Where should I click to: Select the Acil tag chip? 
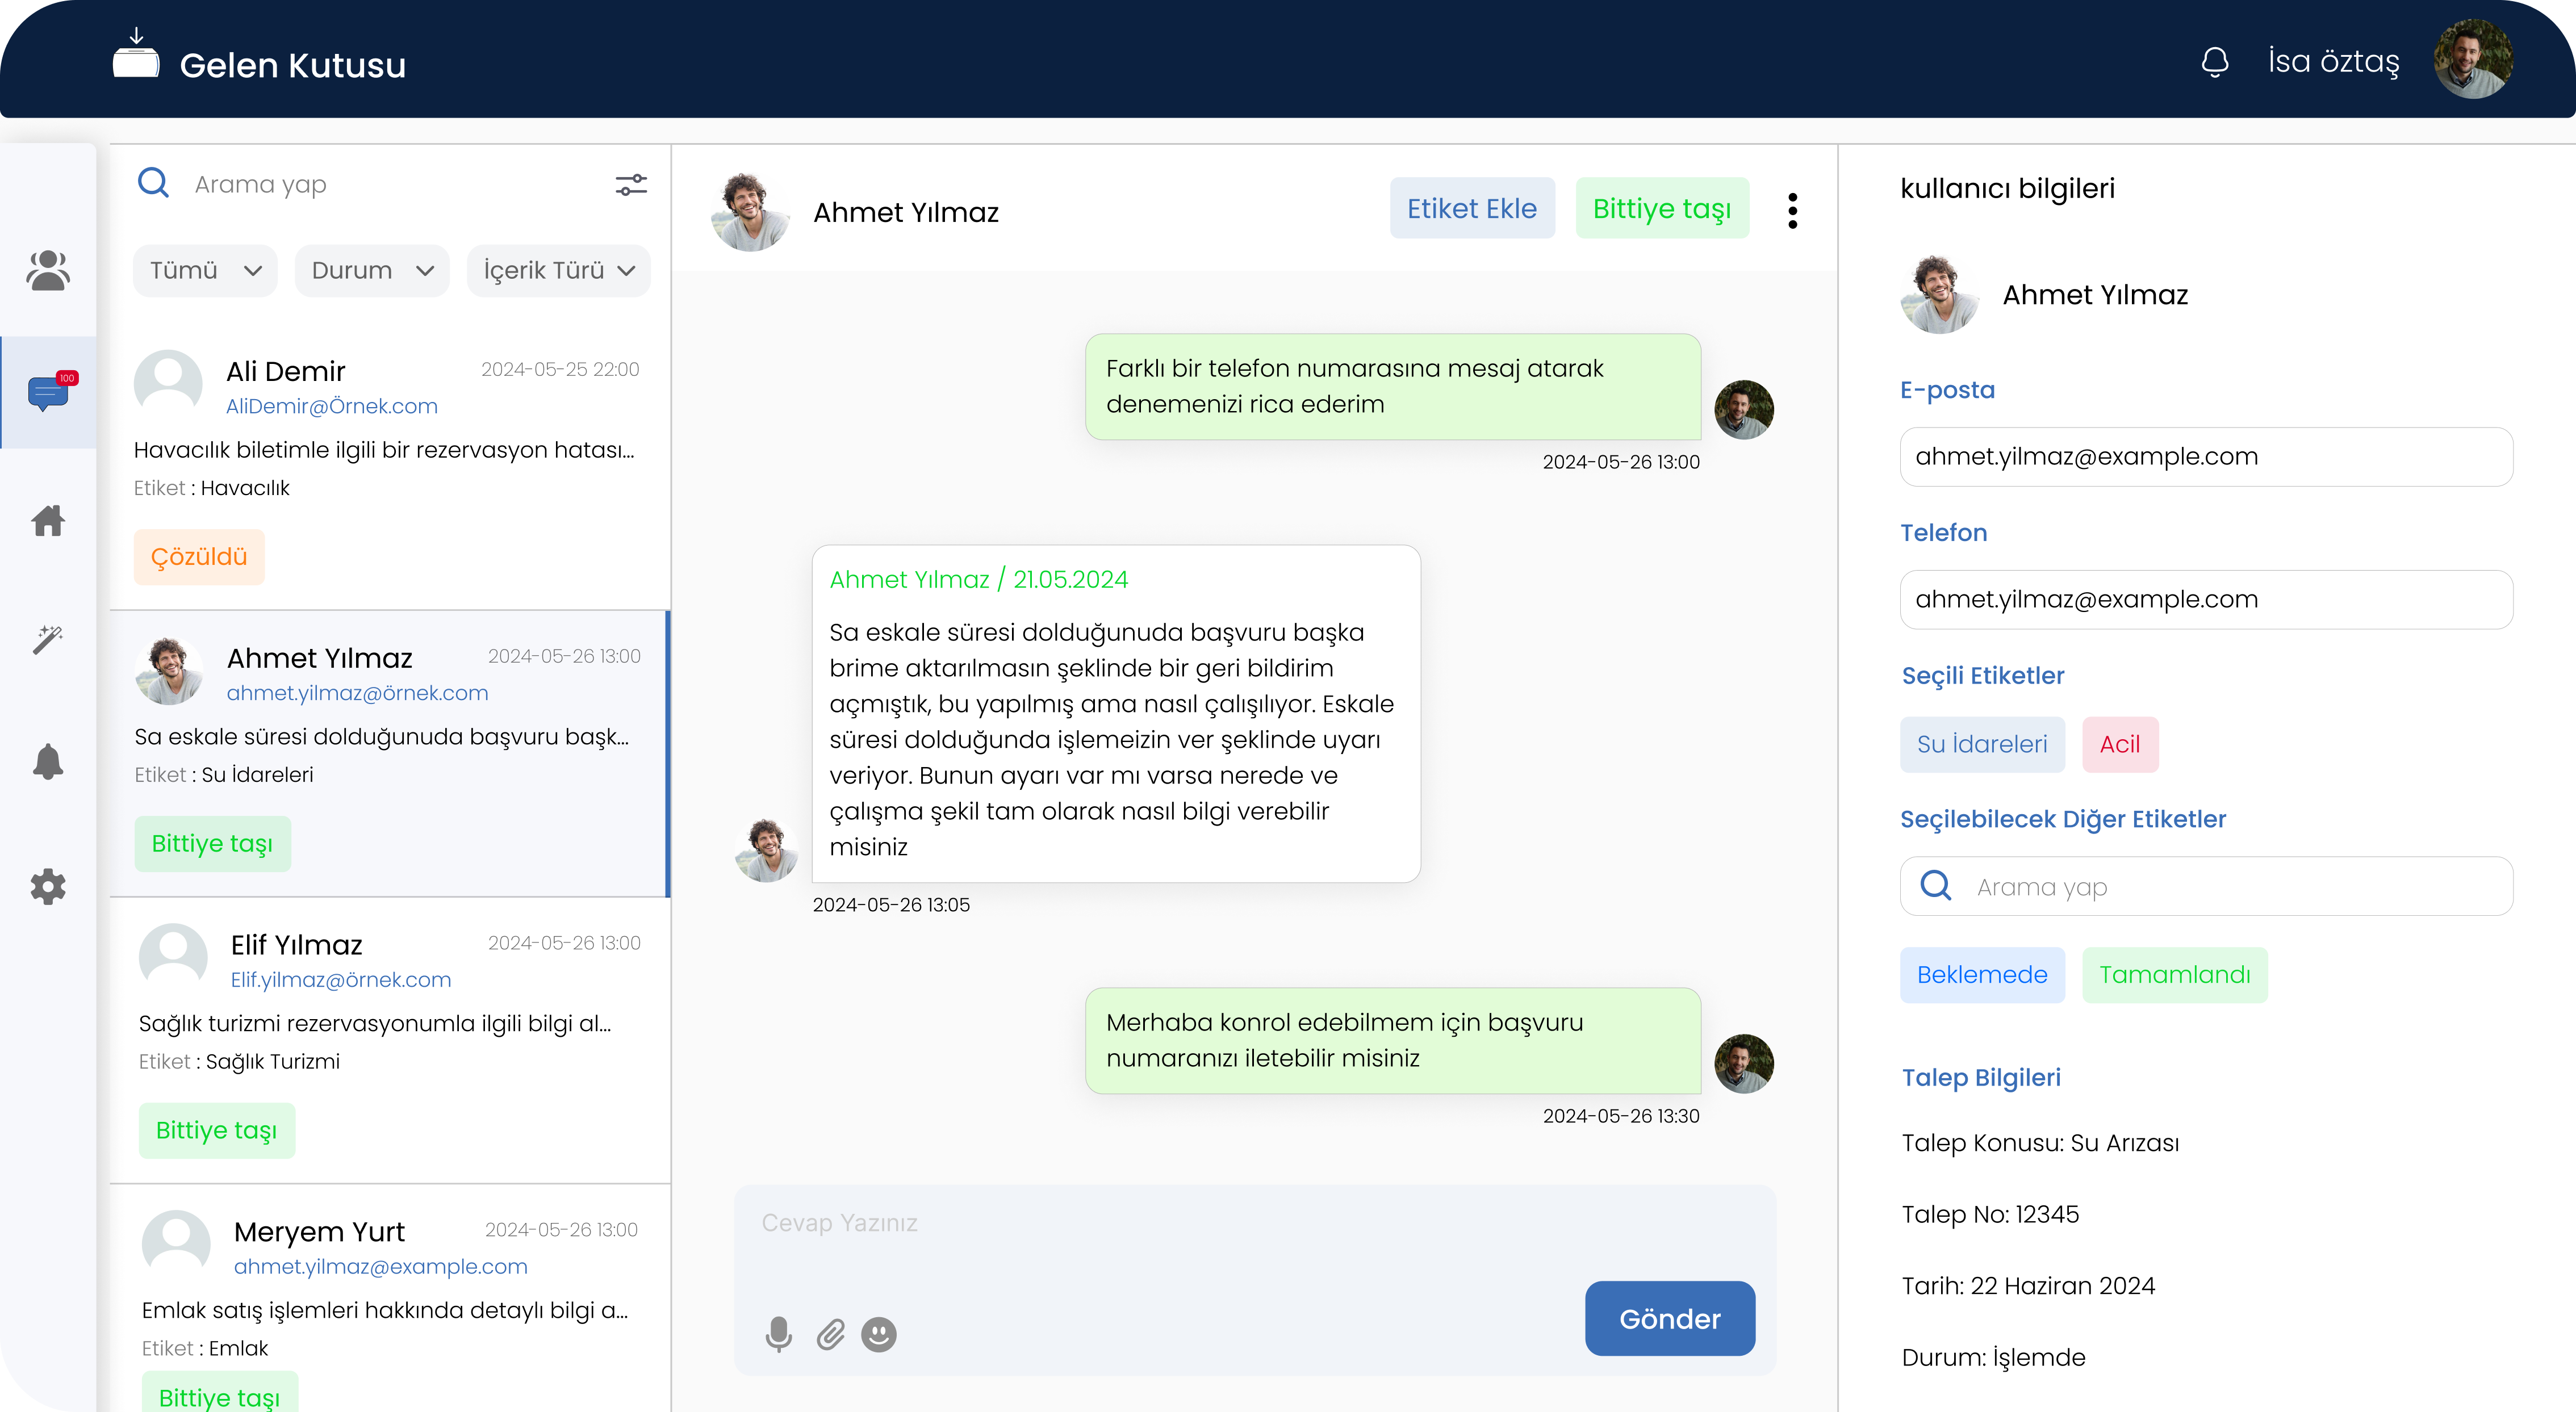(x=2120, y=744)
